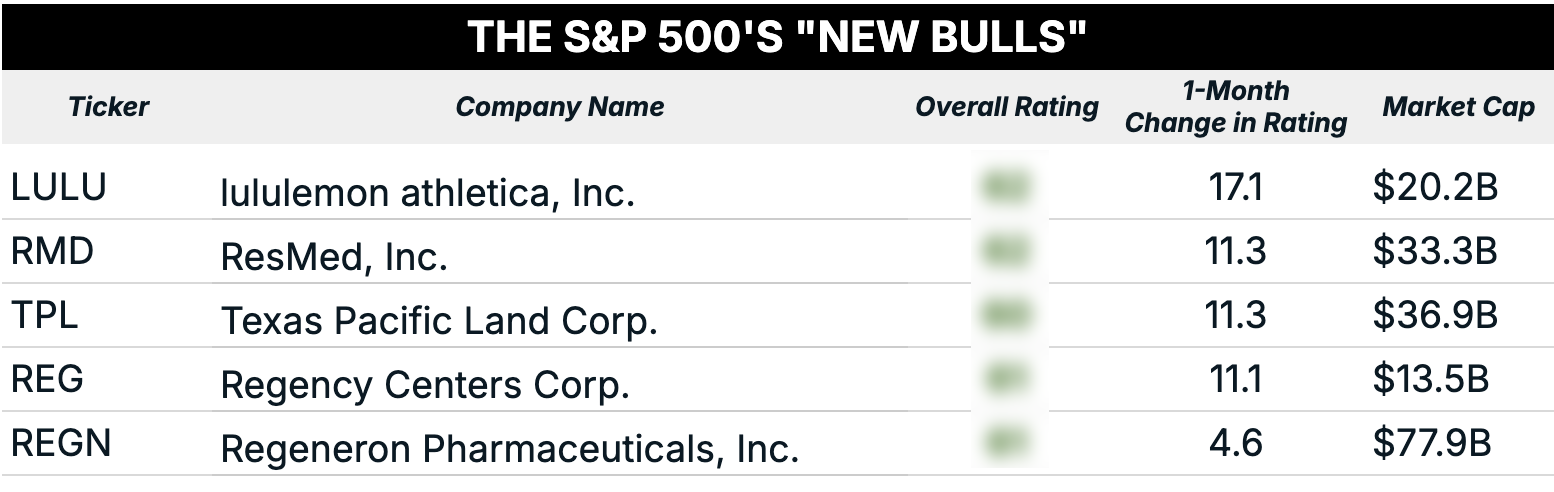The width and height of the screenshot is (1554, 492).
Task: Click the 17.1 rating change value
Action: click(x=1236, y=187)
